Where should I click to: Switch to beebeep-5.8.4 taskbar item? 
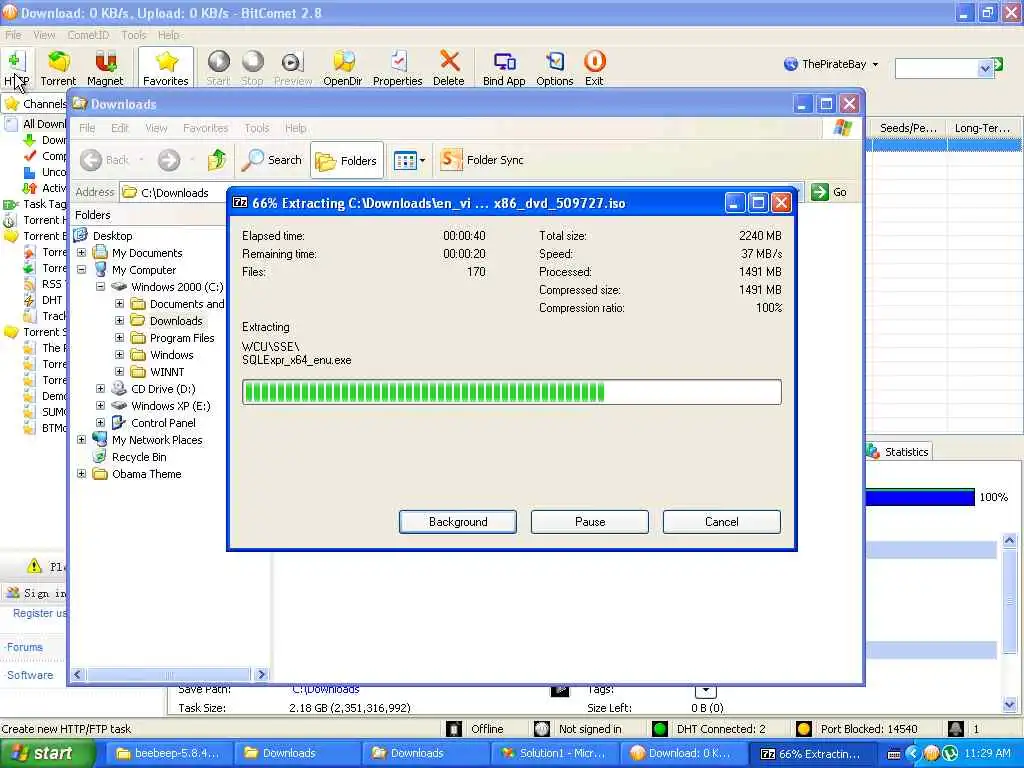click(167, 753)
